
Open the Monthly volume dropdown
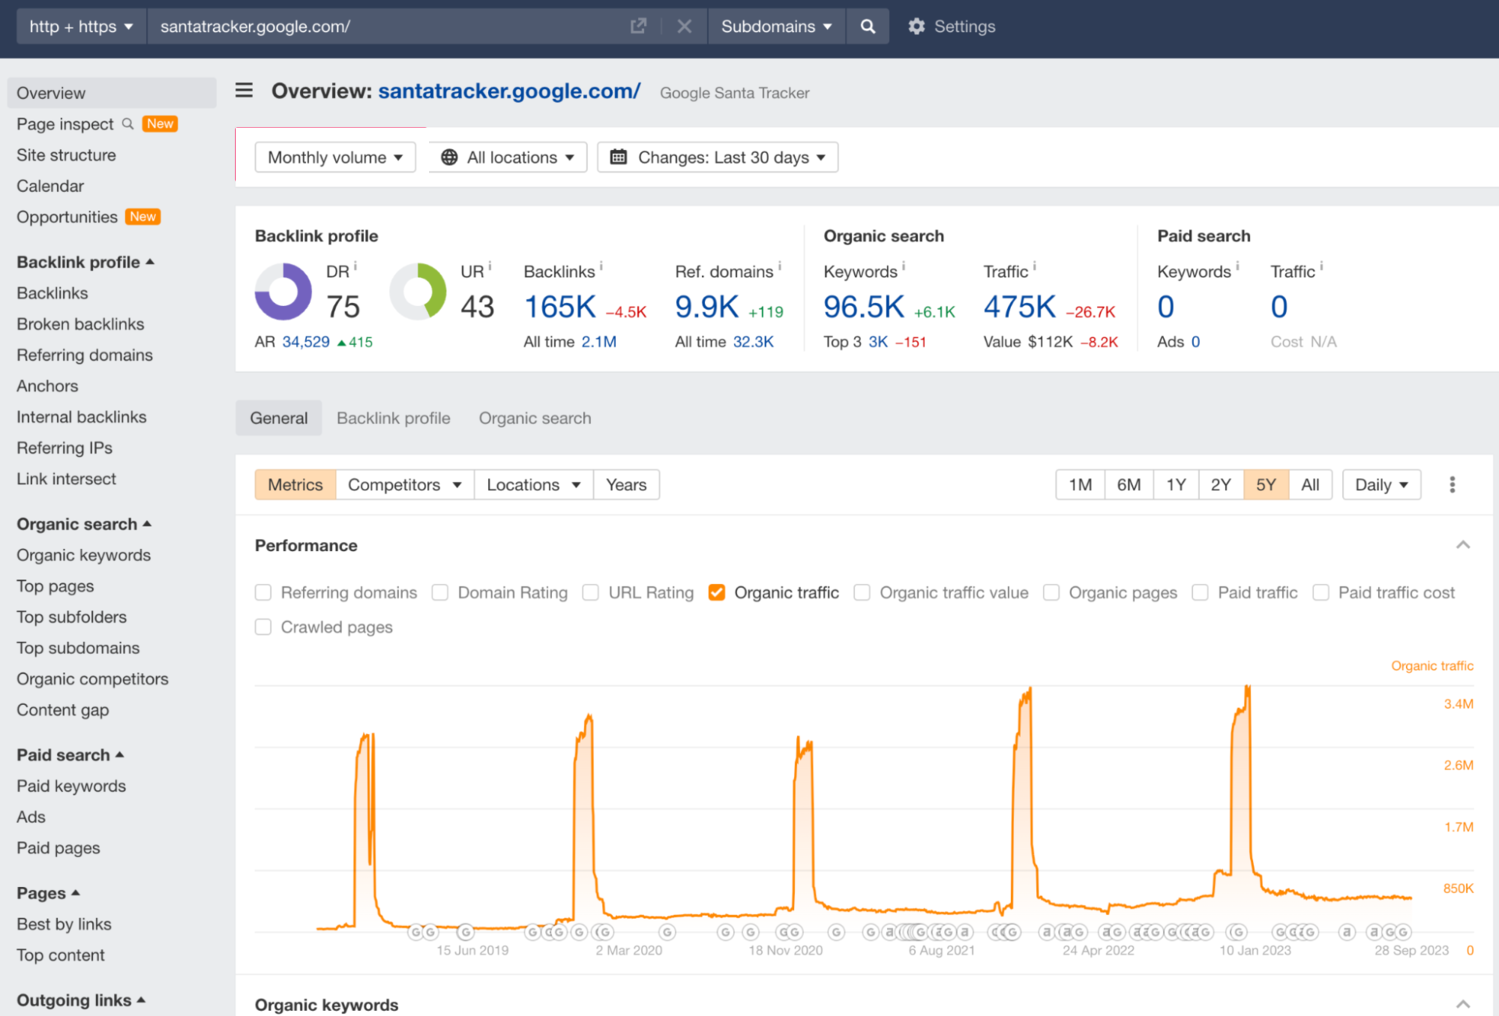335,157
